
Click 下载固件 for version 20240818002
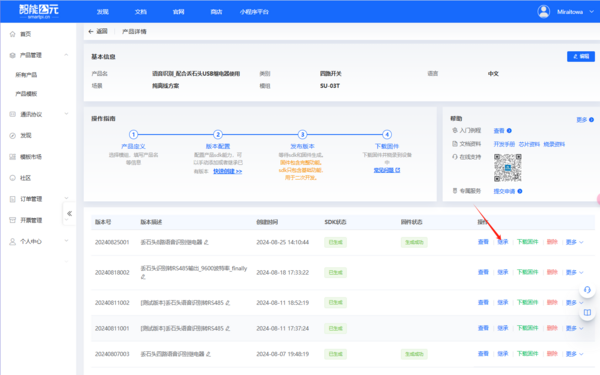click(x=527, y=272)
